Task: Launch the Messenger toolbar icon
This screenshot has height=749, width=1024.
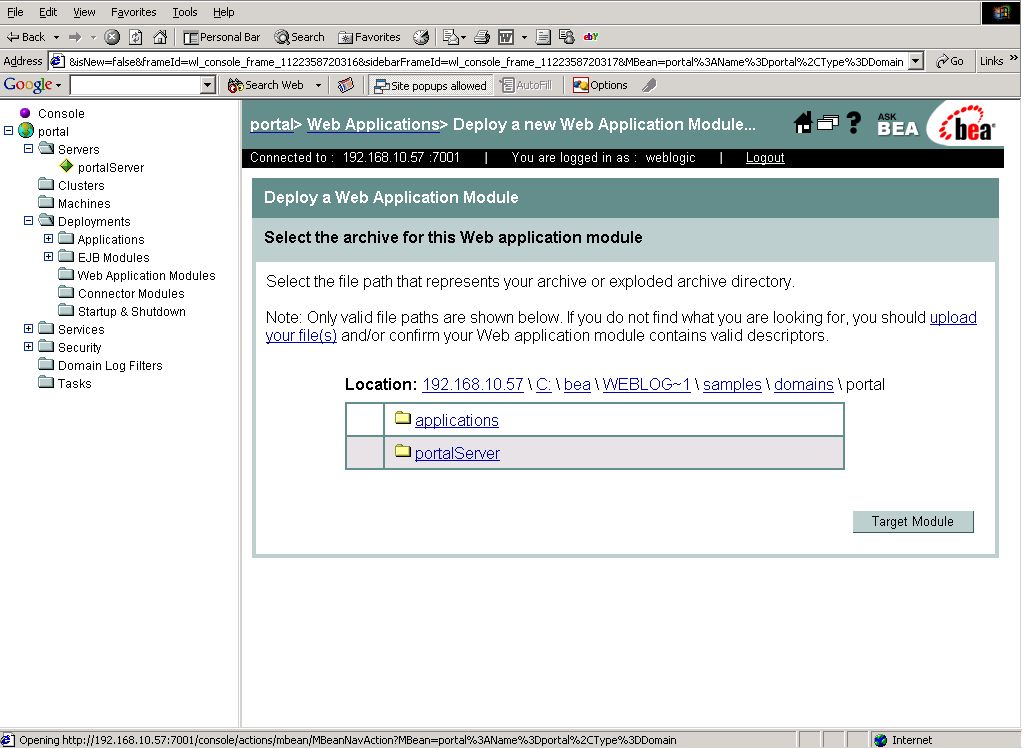Action: pos(567,37)
